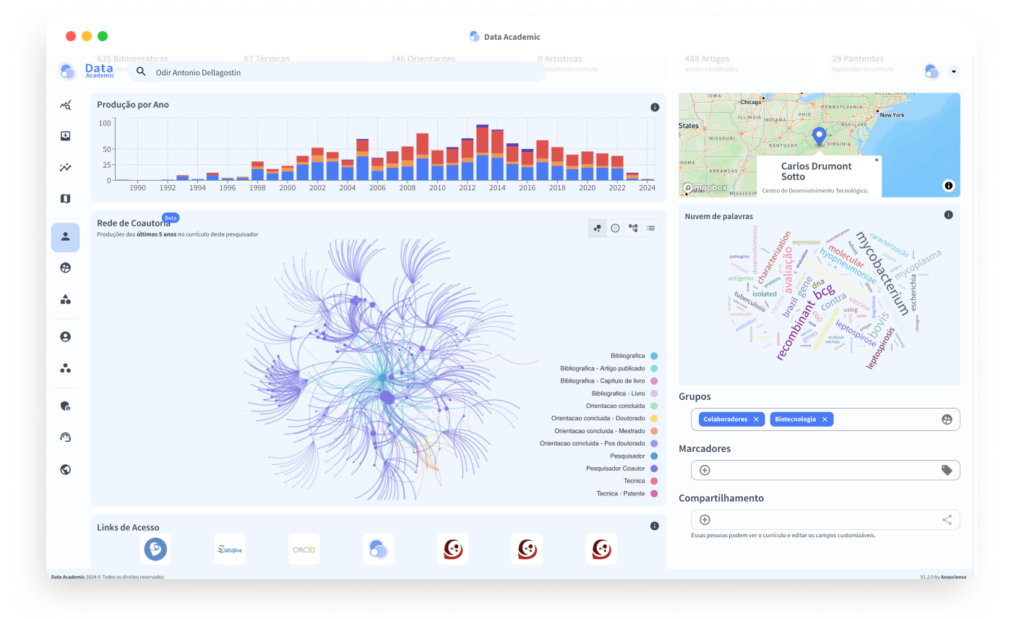
Task: Open the user account dropdown arrow
Action: (x=953, y=72)
